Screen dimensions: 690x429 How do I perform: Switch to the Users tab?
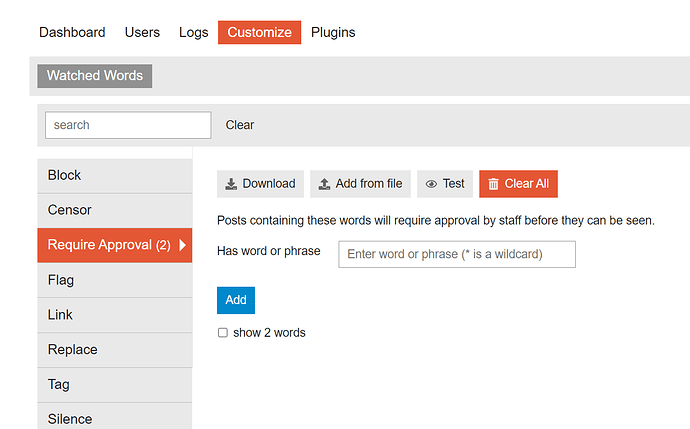142,32
